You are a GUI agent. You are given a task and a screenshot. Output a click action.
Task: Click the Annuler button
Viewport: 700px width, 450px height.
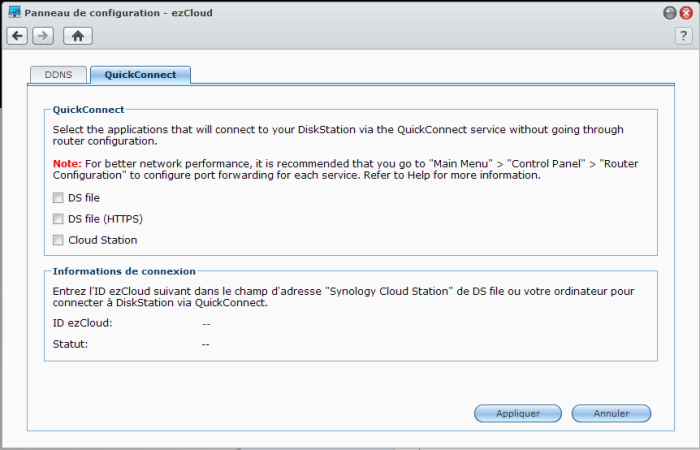611,413
